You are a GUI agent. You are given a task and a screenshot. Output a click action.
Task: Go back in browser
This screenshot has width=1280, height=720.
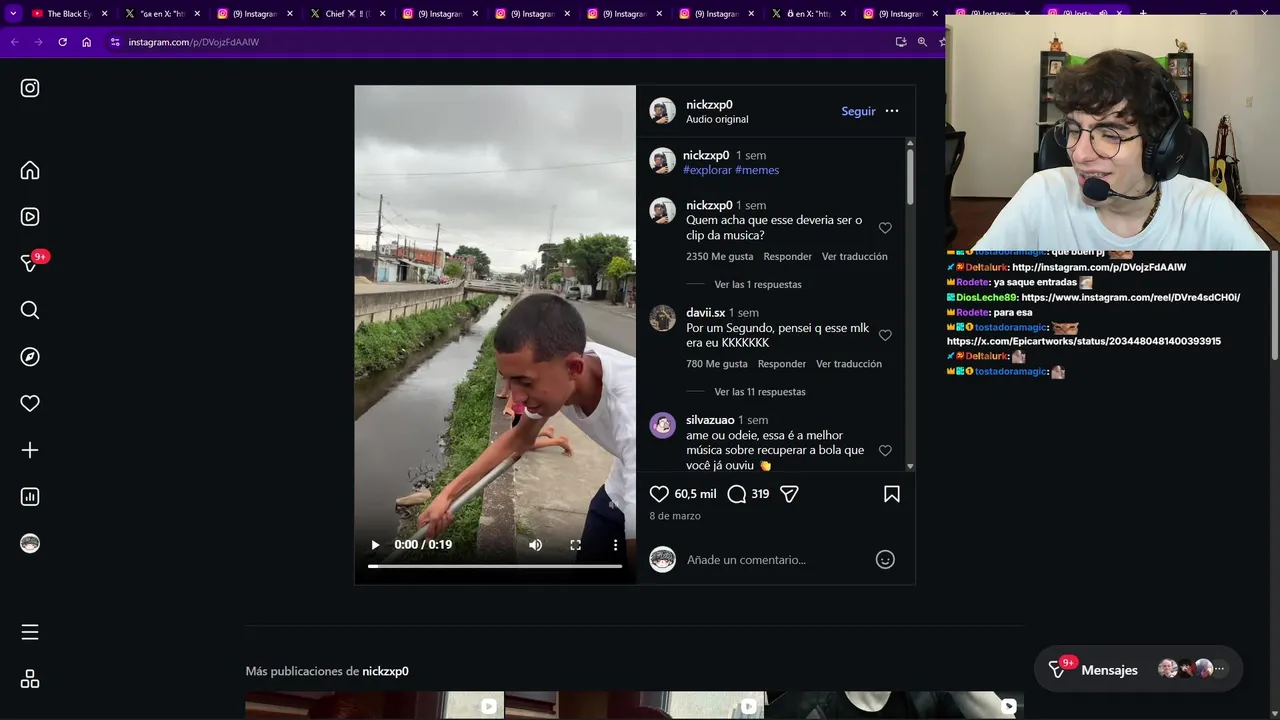click(x=14, y=42)
